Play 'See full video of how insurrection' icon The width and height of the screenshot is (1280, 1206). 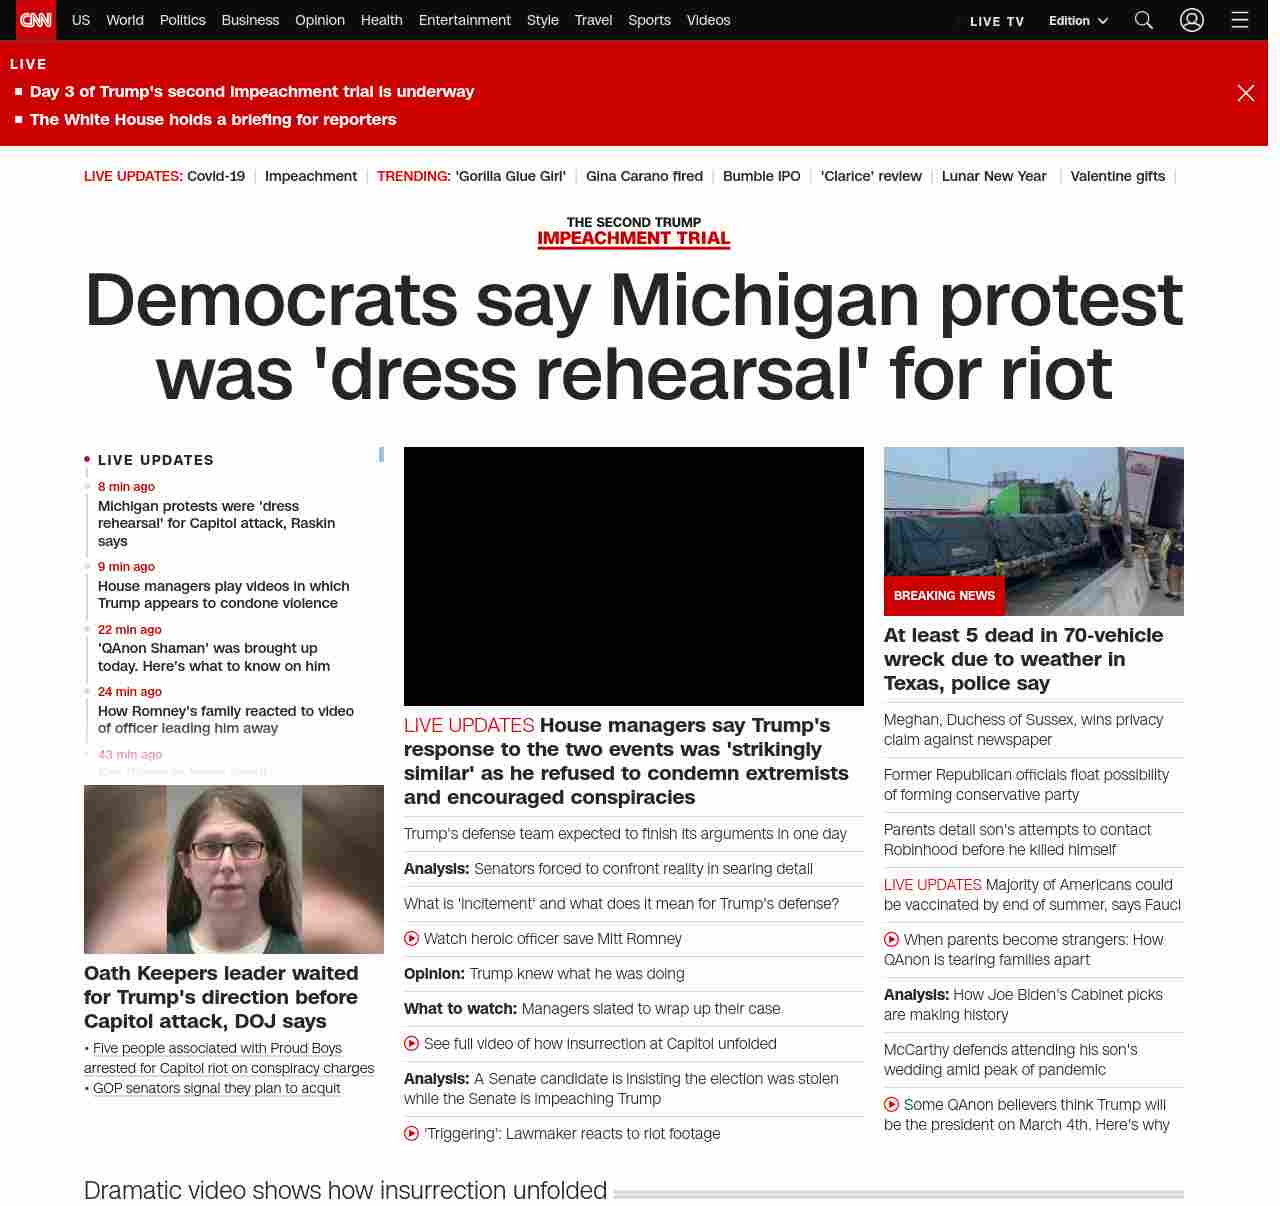point(411,1044)
